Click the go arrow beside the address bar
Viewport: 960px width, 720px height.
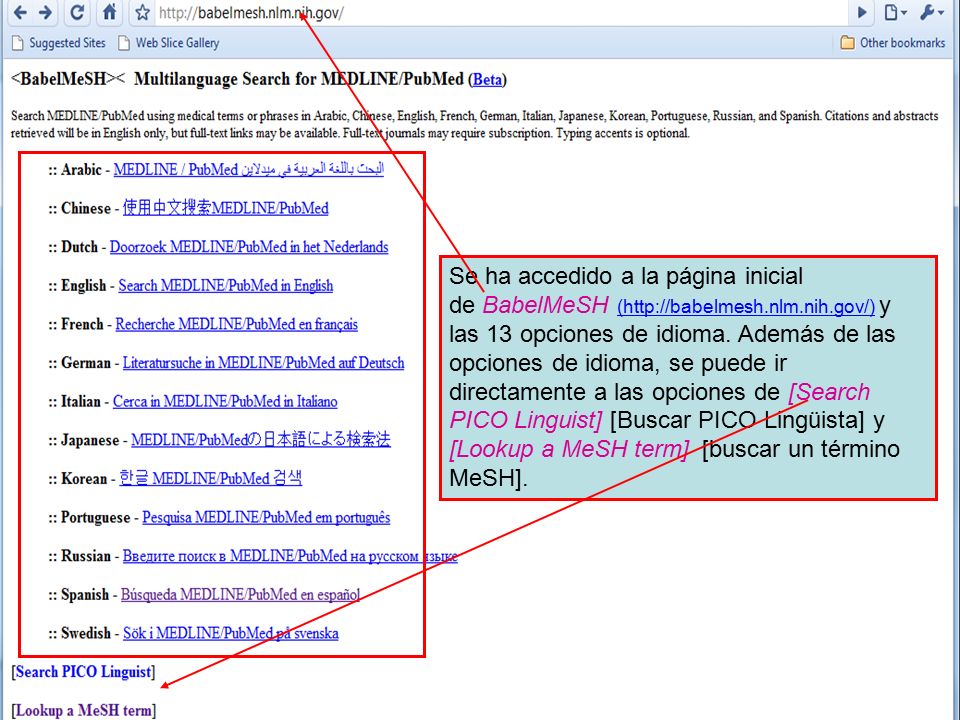pos(861,12)
